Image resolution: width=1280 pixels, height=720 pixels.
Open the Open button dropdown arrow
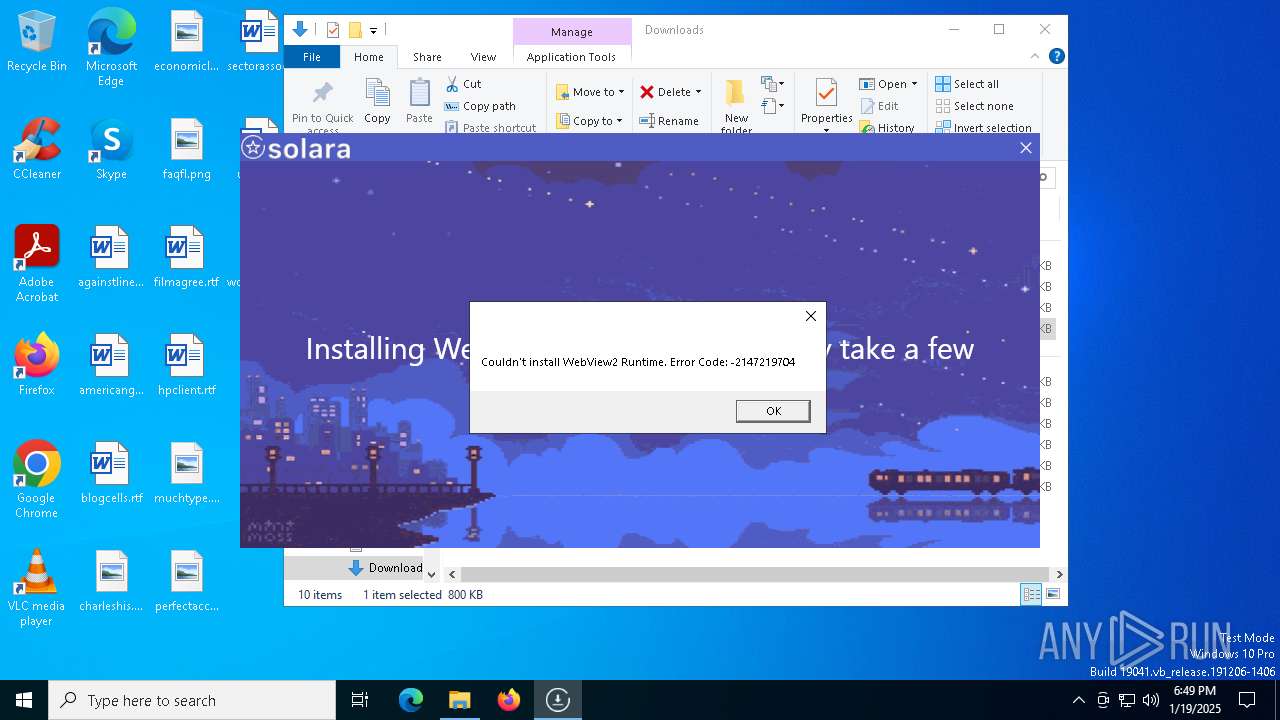point(914,84)
